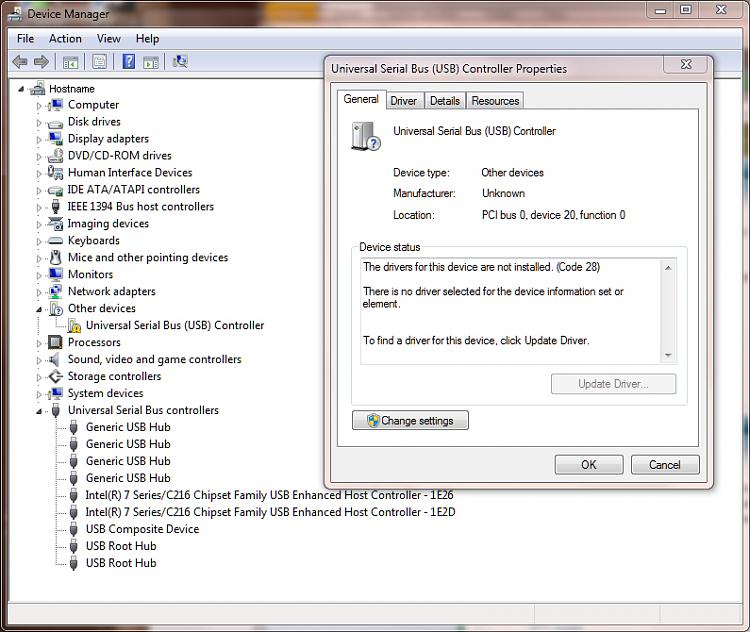This screenshot has width=750, height=632.
Task: Toggle the console tree toolbar icon
Action: [x=70, y=62]
